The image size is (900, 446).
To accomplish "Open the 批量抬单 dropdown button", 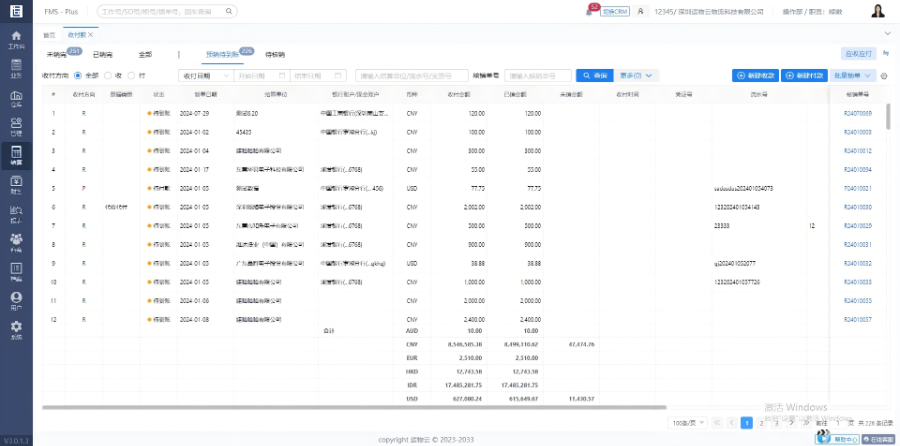I will (x=852, y=75).
